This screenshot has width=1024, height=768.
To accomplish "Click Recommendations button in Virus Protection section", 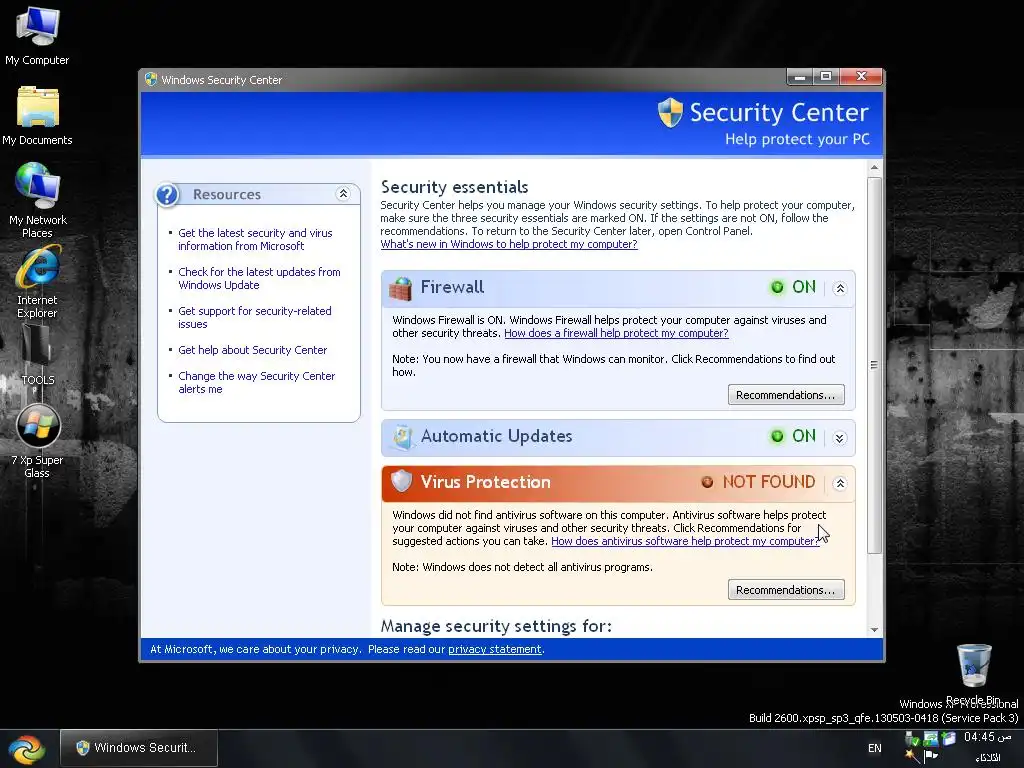I will click(786, 590).
